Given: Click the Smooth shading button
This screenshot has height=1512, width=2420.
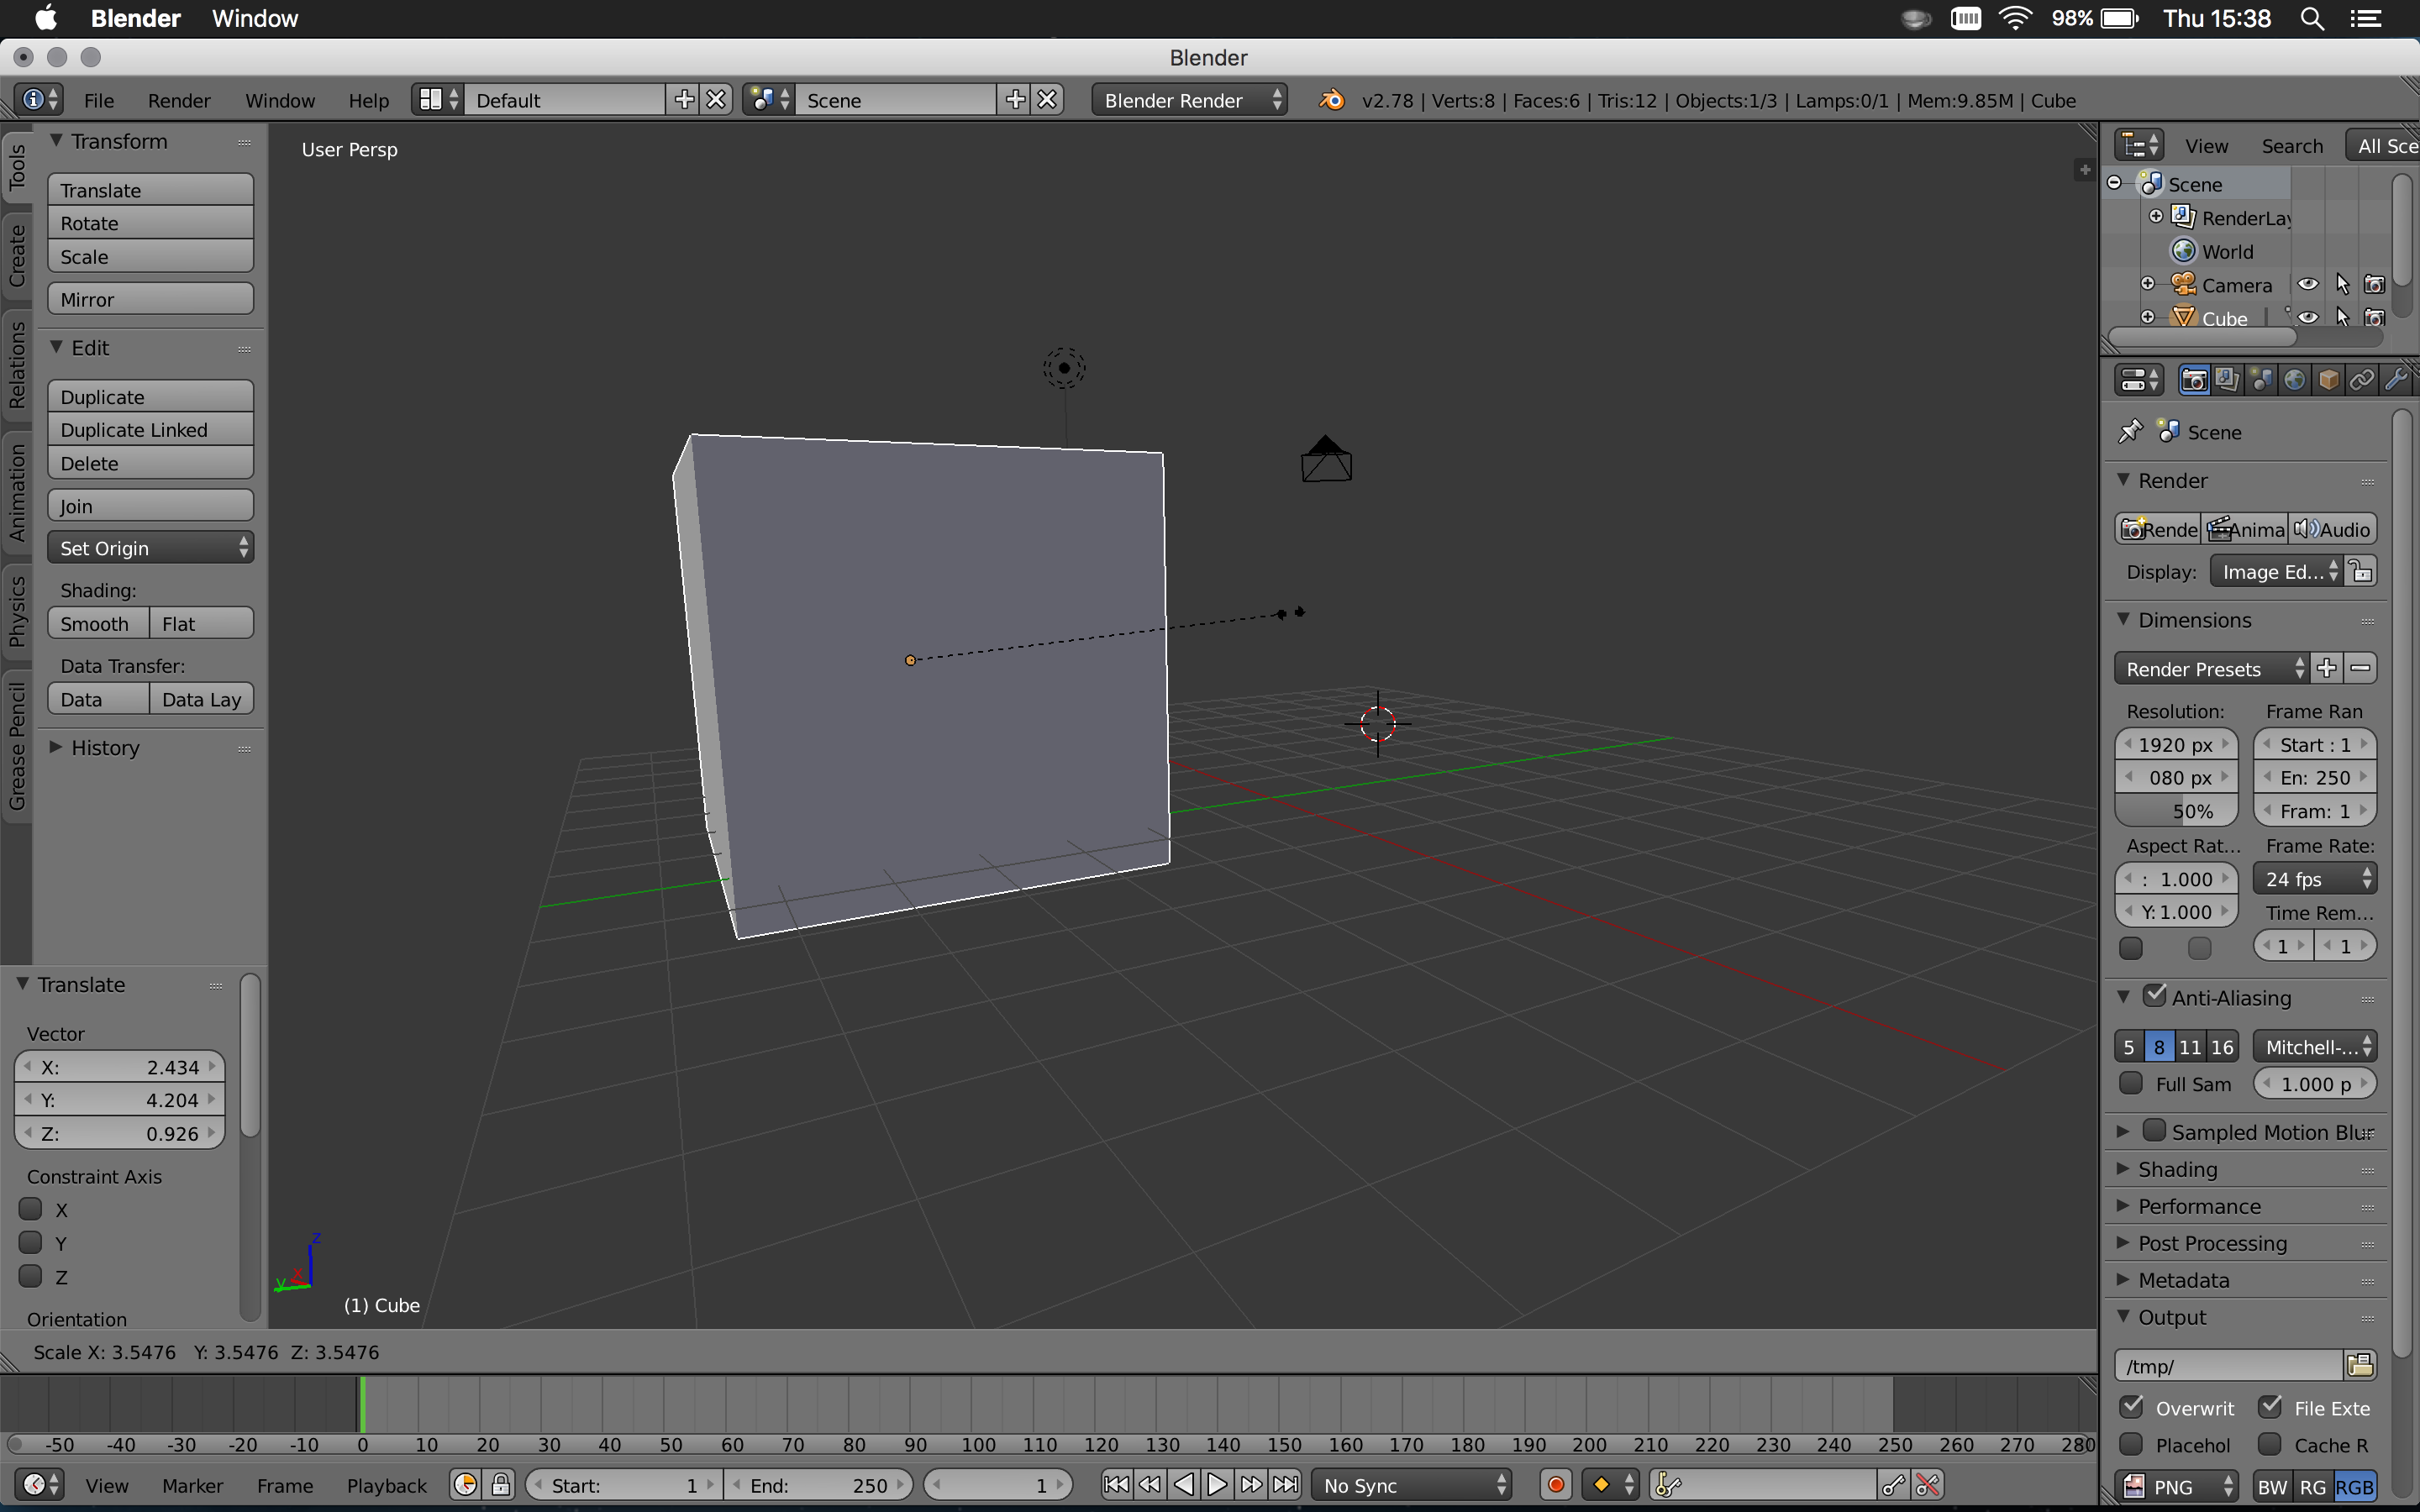Looking at the screenshot, I should (96, 624).
